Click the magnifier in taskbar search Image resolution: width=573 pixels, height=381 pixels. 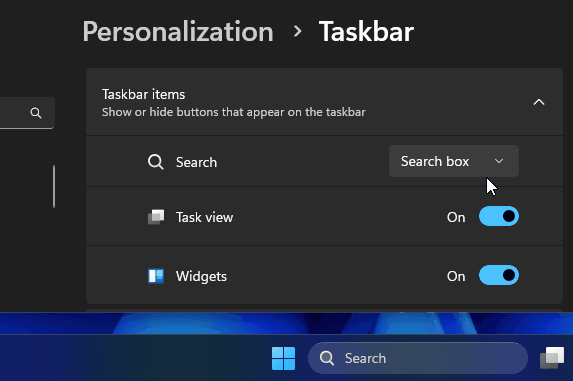[327, 358]
